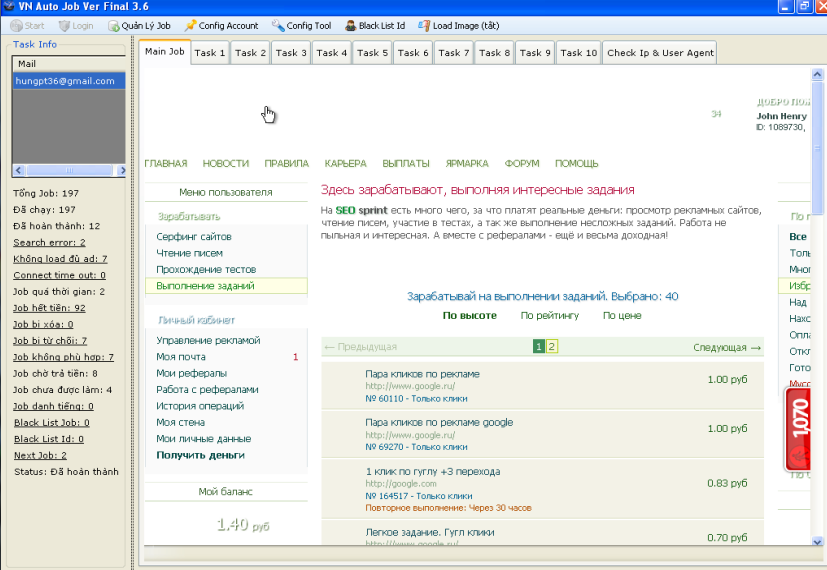The height and width of the screenshot is (570, 827).
Task: Open Прохождение тестов menu link
Action: [x=206, y=269]
